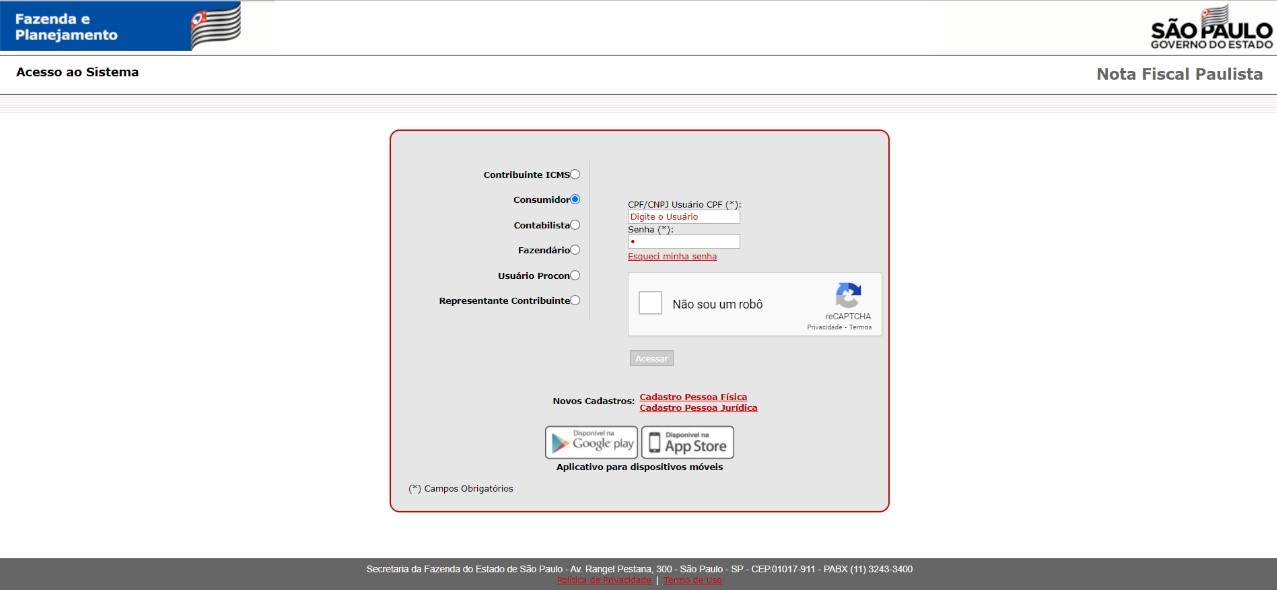Click the CPF/CNPJ user input field
The width and height of the screenshot is (1277, 590).
(x=684, y=216)
